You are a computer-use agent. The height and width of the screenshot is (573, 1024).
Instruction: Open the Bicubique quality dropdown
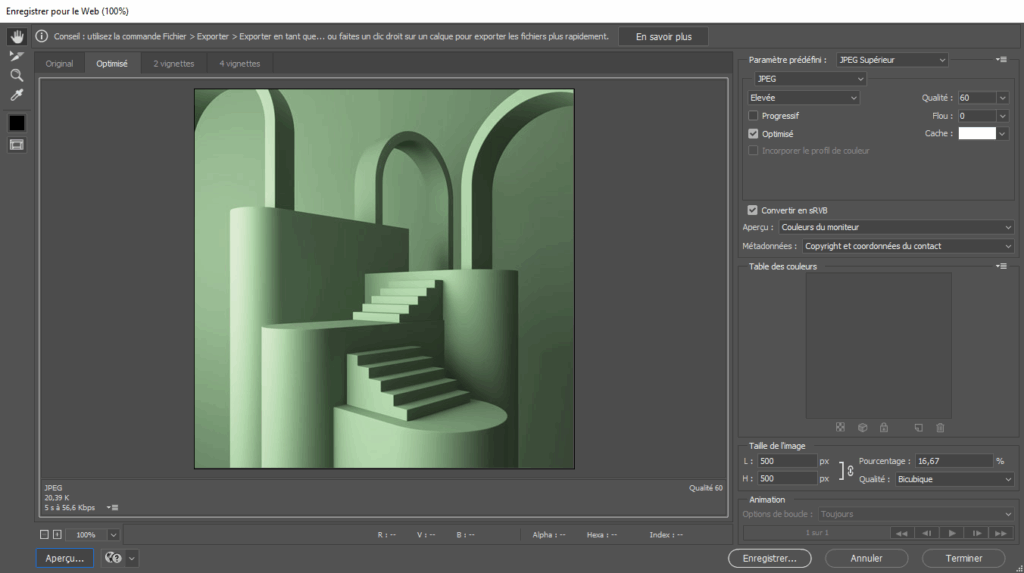pos(954,479)
